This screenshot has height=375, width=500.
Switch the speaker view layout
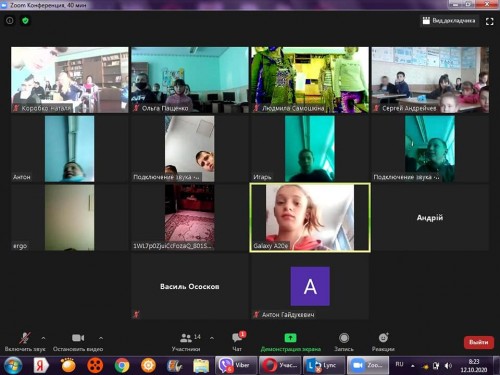pyautogui.click(x=449, y=21)
